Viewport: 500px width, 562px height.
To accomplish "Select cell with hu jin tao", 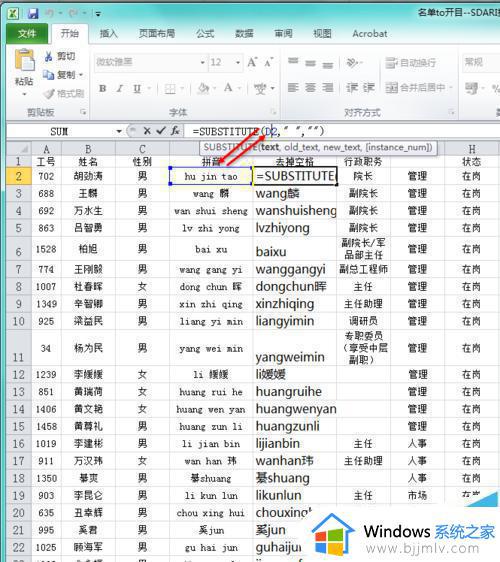I will [x=211, y=176].
